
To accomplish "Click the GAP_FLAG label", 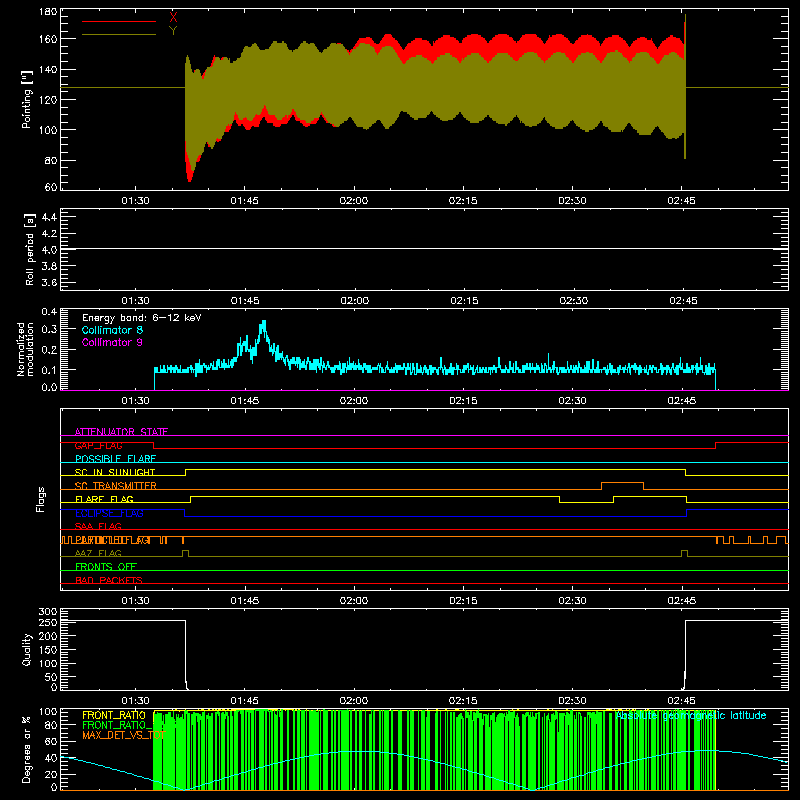I will [x=98, y=445].
